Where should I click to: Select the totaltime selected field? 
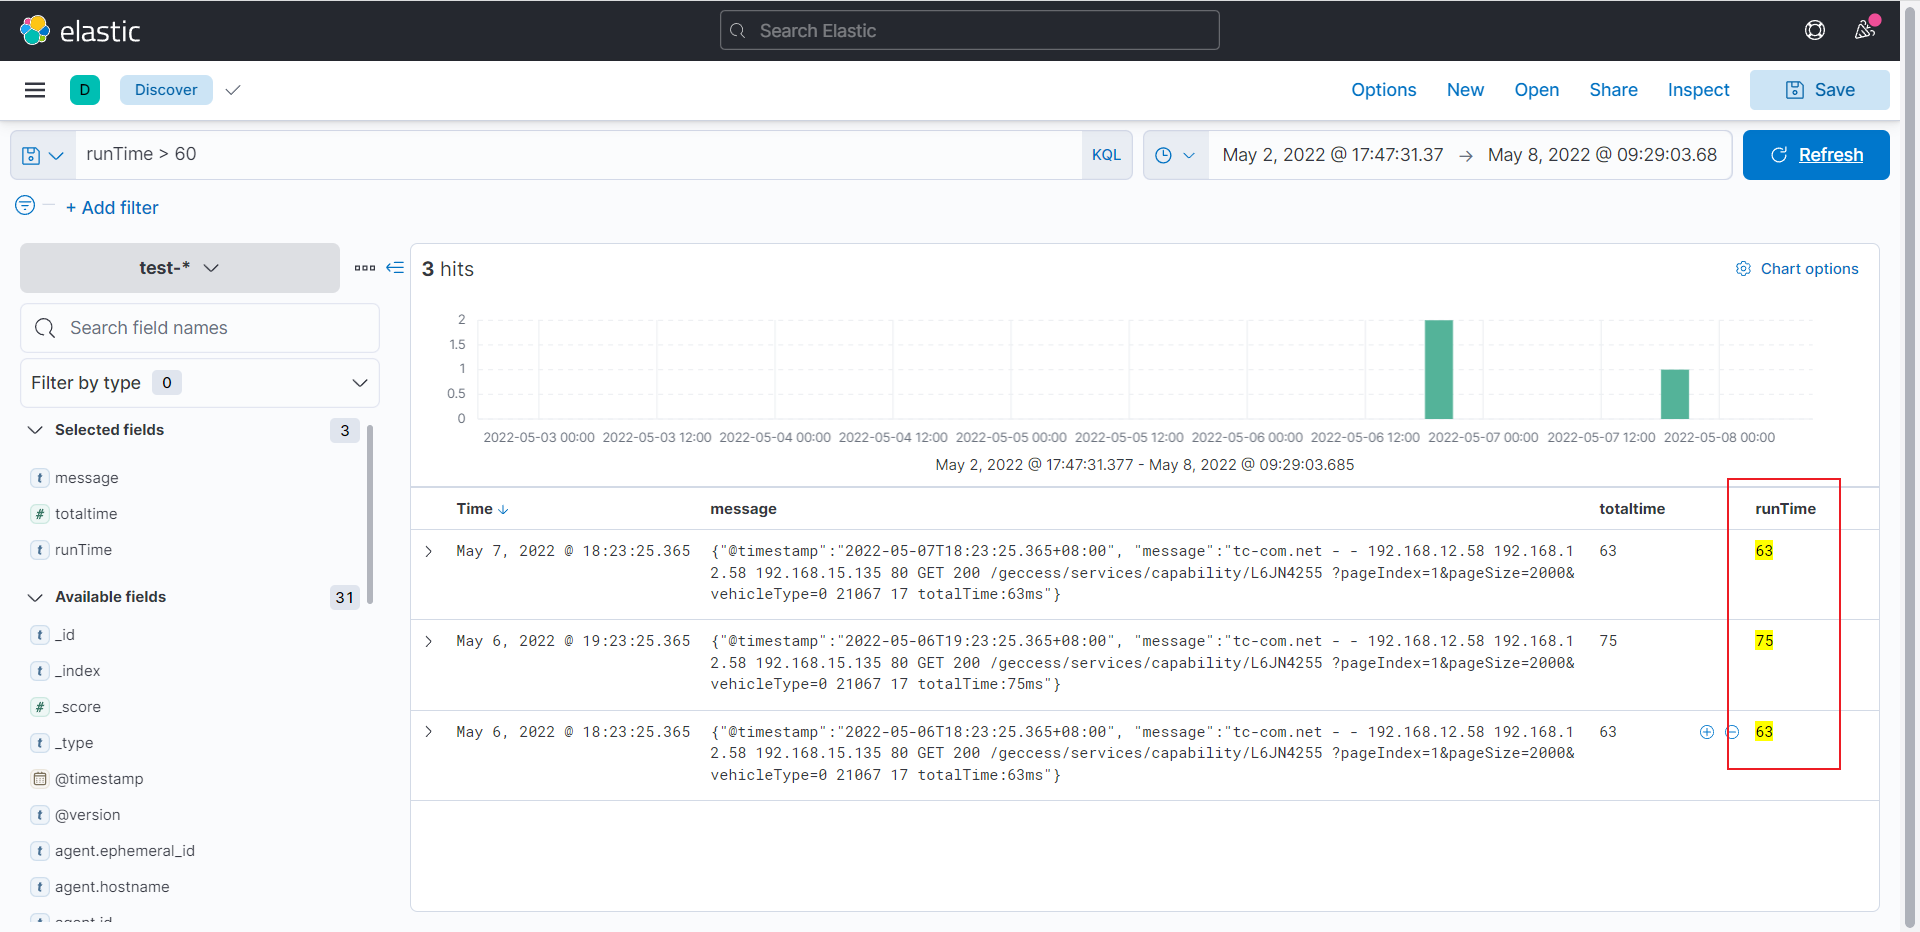[x=86, y=514]
